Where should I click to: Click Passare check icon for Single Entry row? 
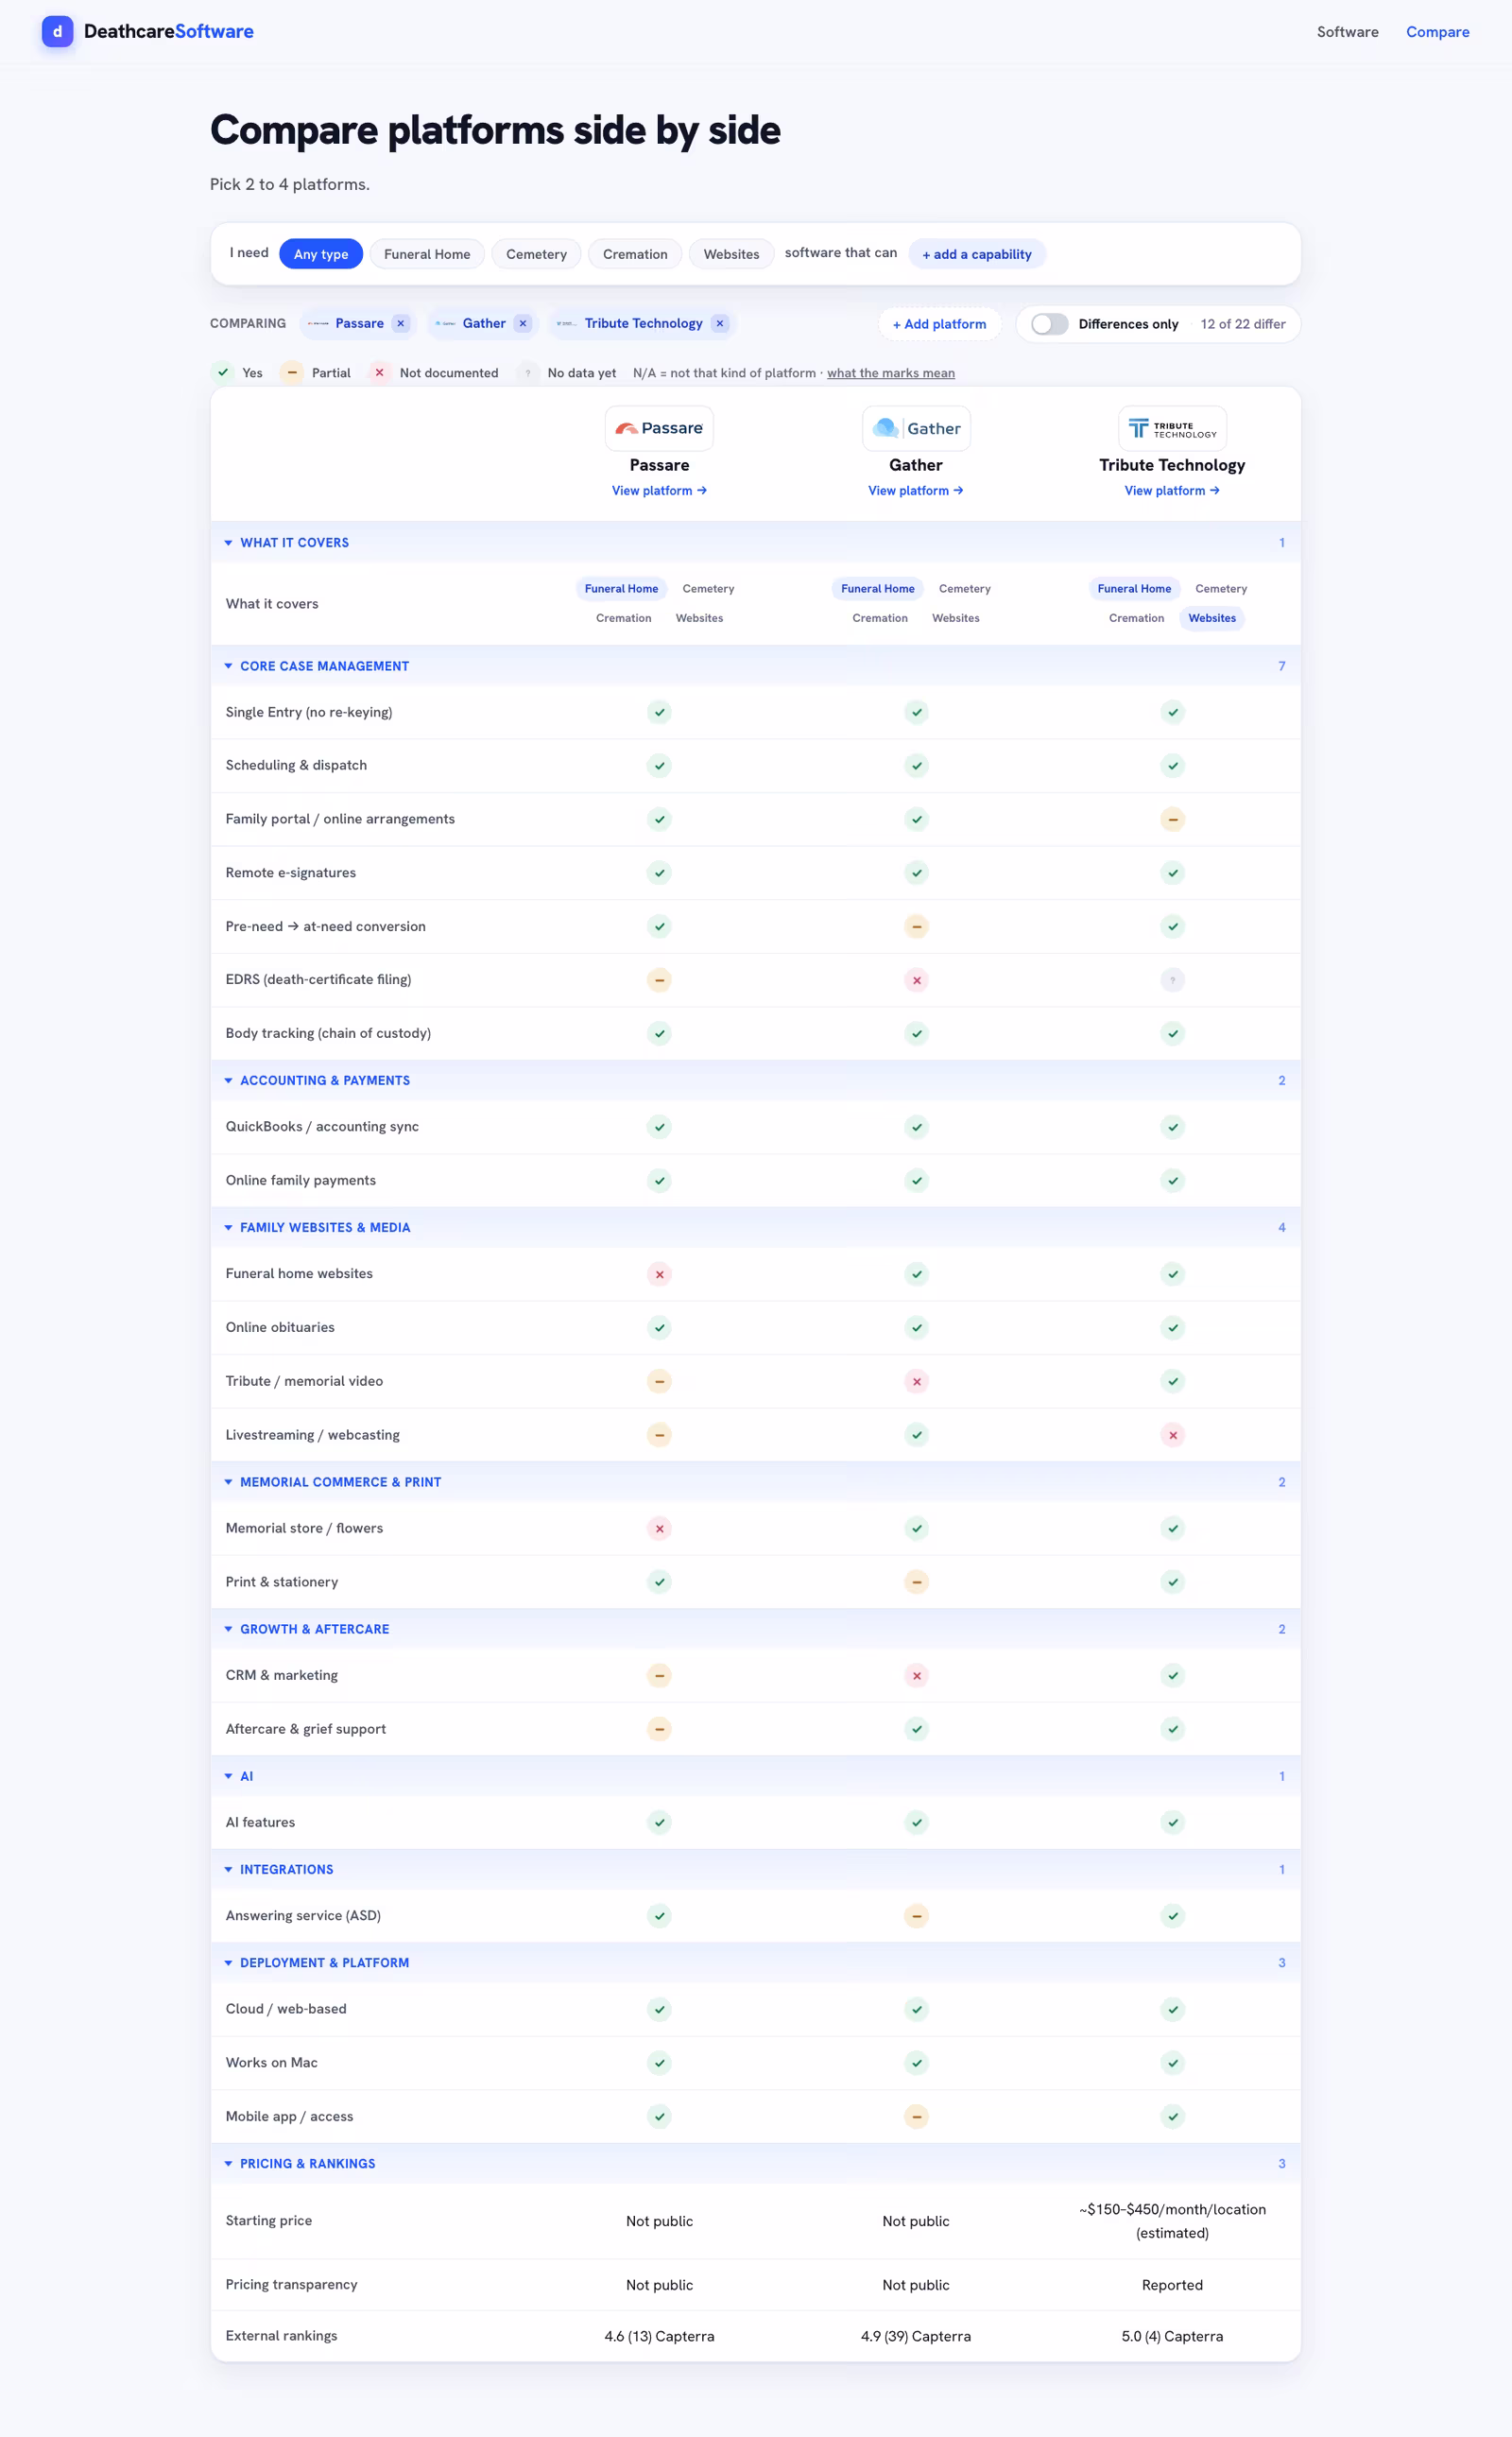click(x=659, y=712)
